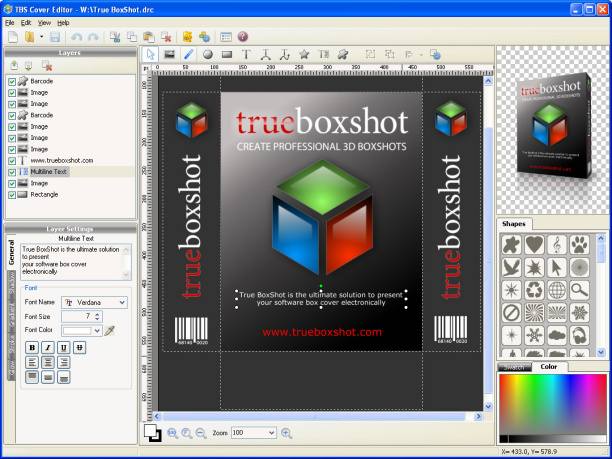Click the multiline text input box
This screenshot has height=459, width=612.
tap(76, 262)
